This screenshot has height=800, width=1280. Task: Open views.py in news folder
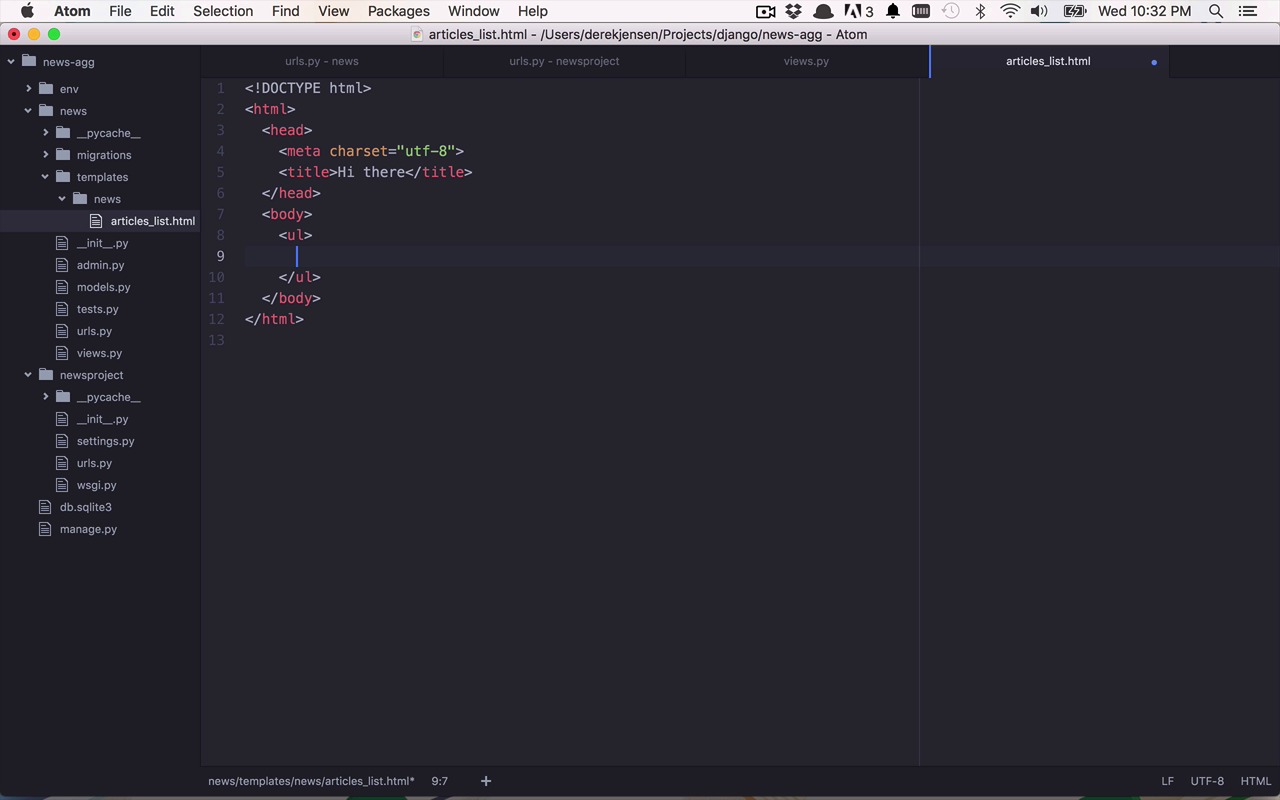click(100, 353)
